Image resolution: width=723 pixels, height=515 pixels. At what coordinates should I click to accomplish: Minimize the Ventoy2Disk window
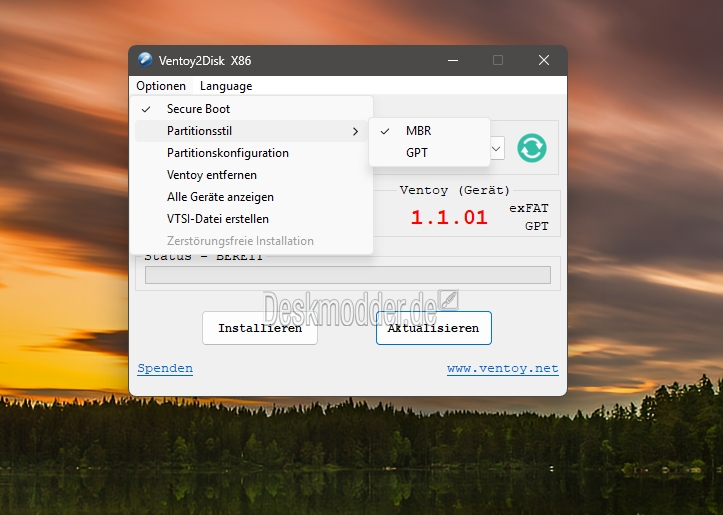click(x=453, y=60)
